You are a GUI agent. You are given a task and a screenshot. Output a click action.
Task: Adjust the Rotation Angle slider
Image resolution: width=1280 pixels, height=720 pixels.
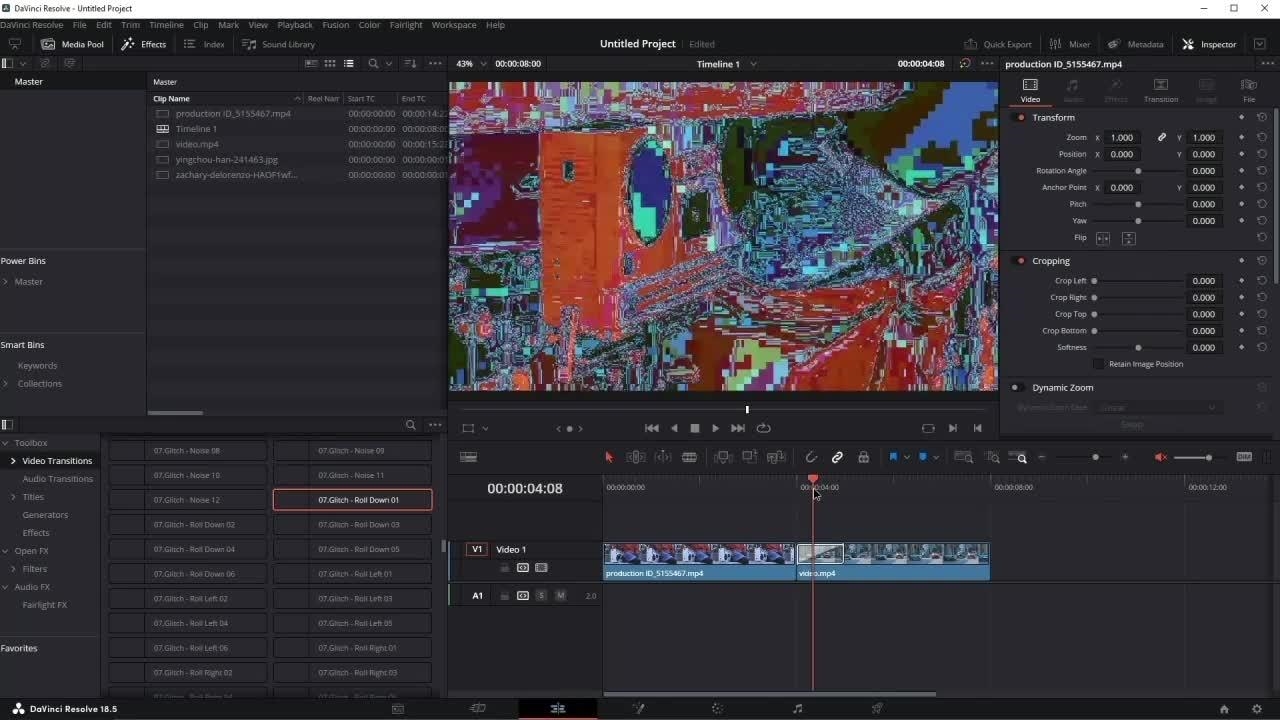point(1138,171)
